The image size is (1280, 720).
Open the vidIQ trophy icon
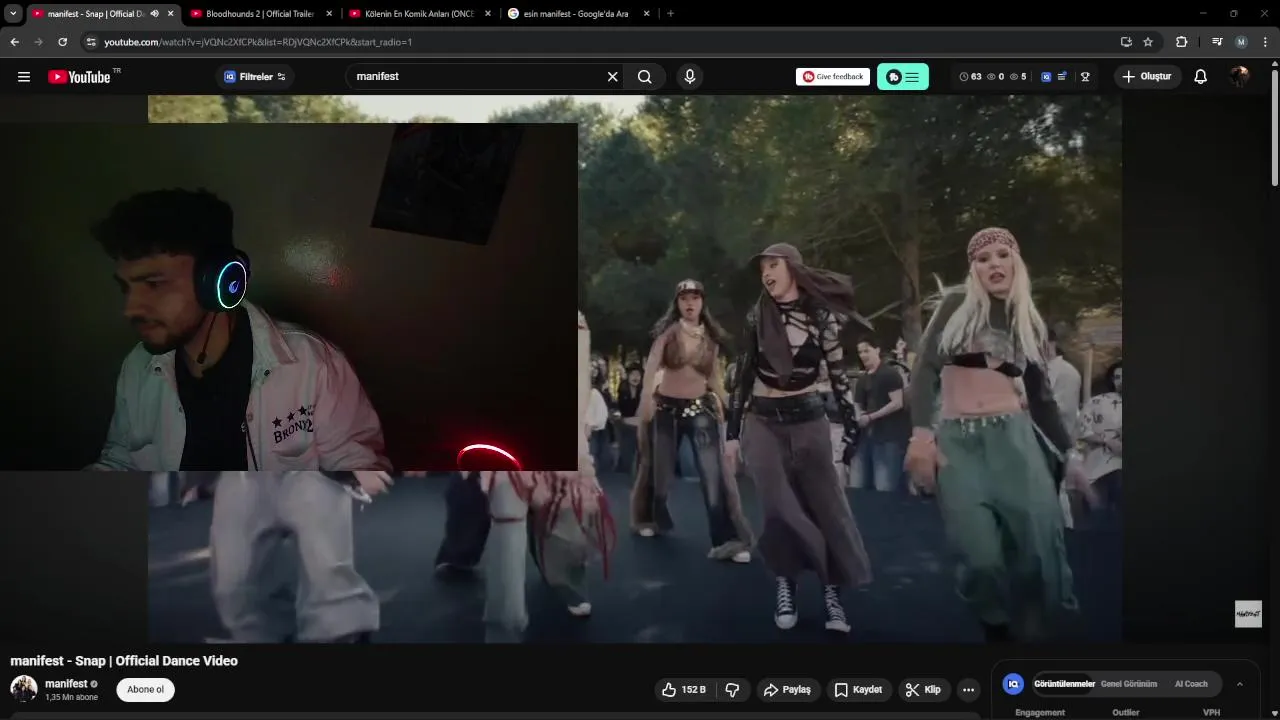1085,77
